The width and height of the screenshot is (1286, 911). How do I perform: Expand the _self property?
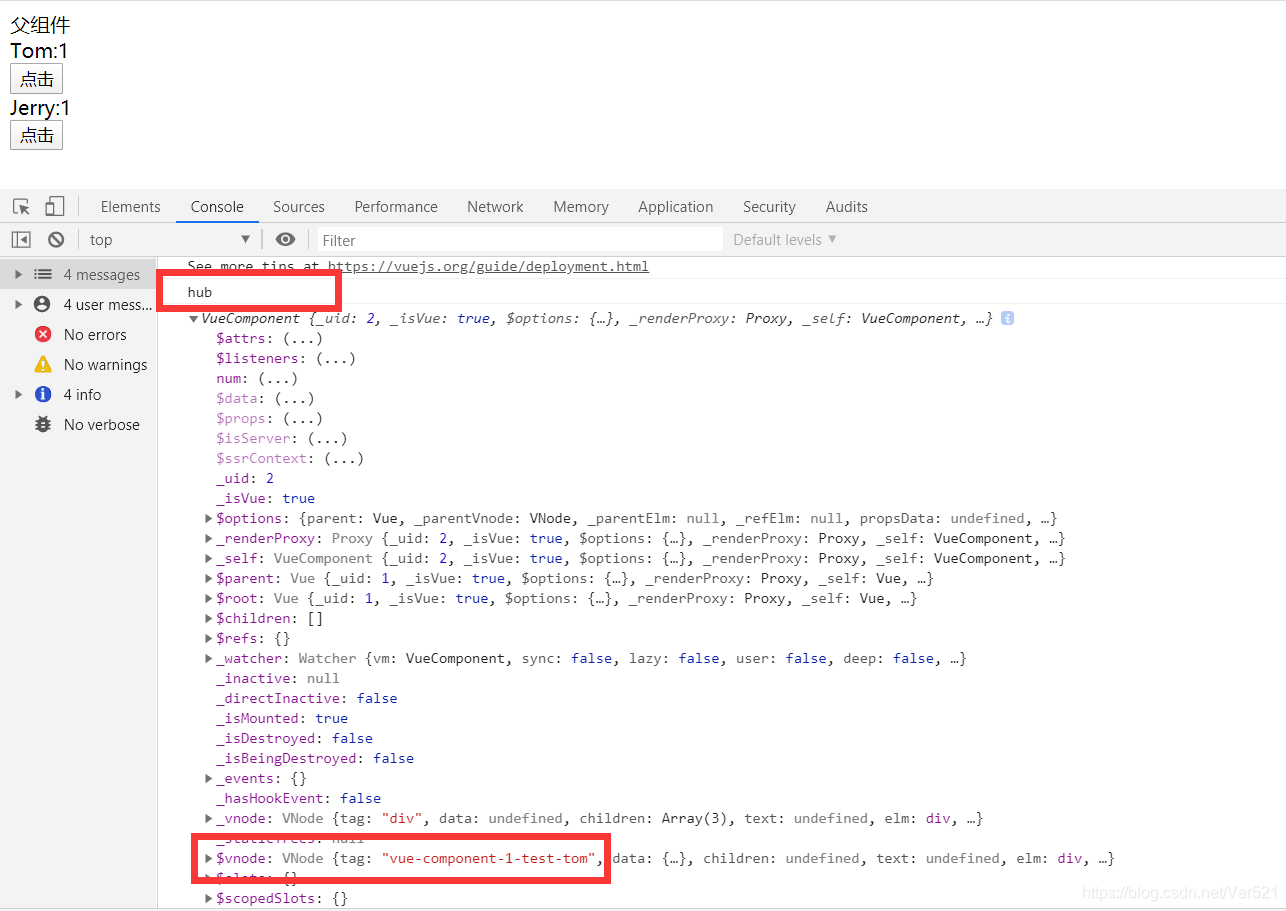coord(209,558)
